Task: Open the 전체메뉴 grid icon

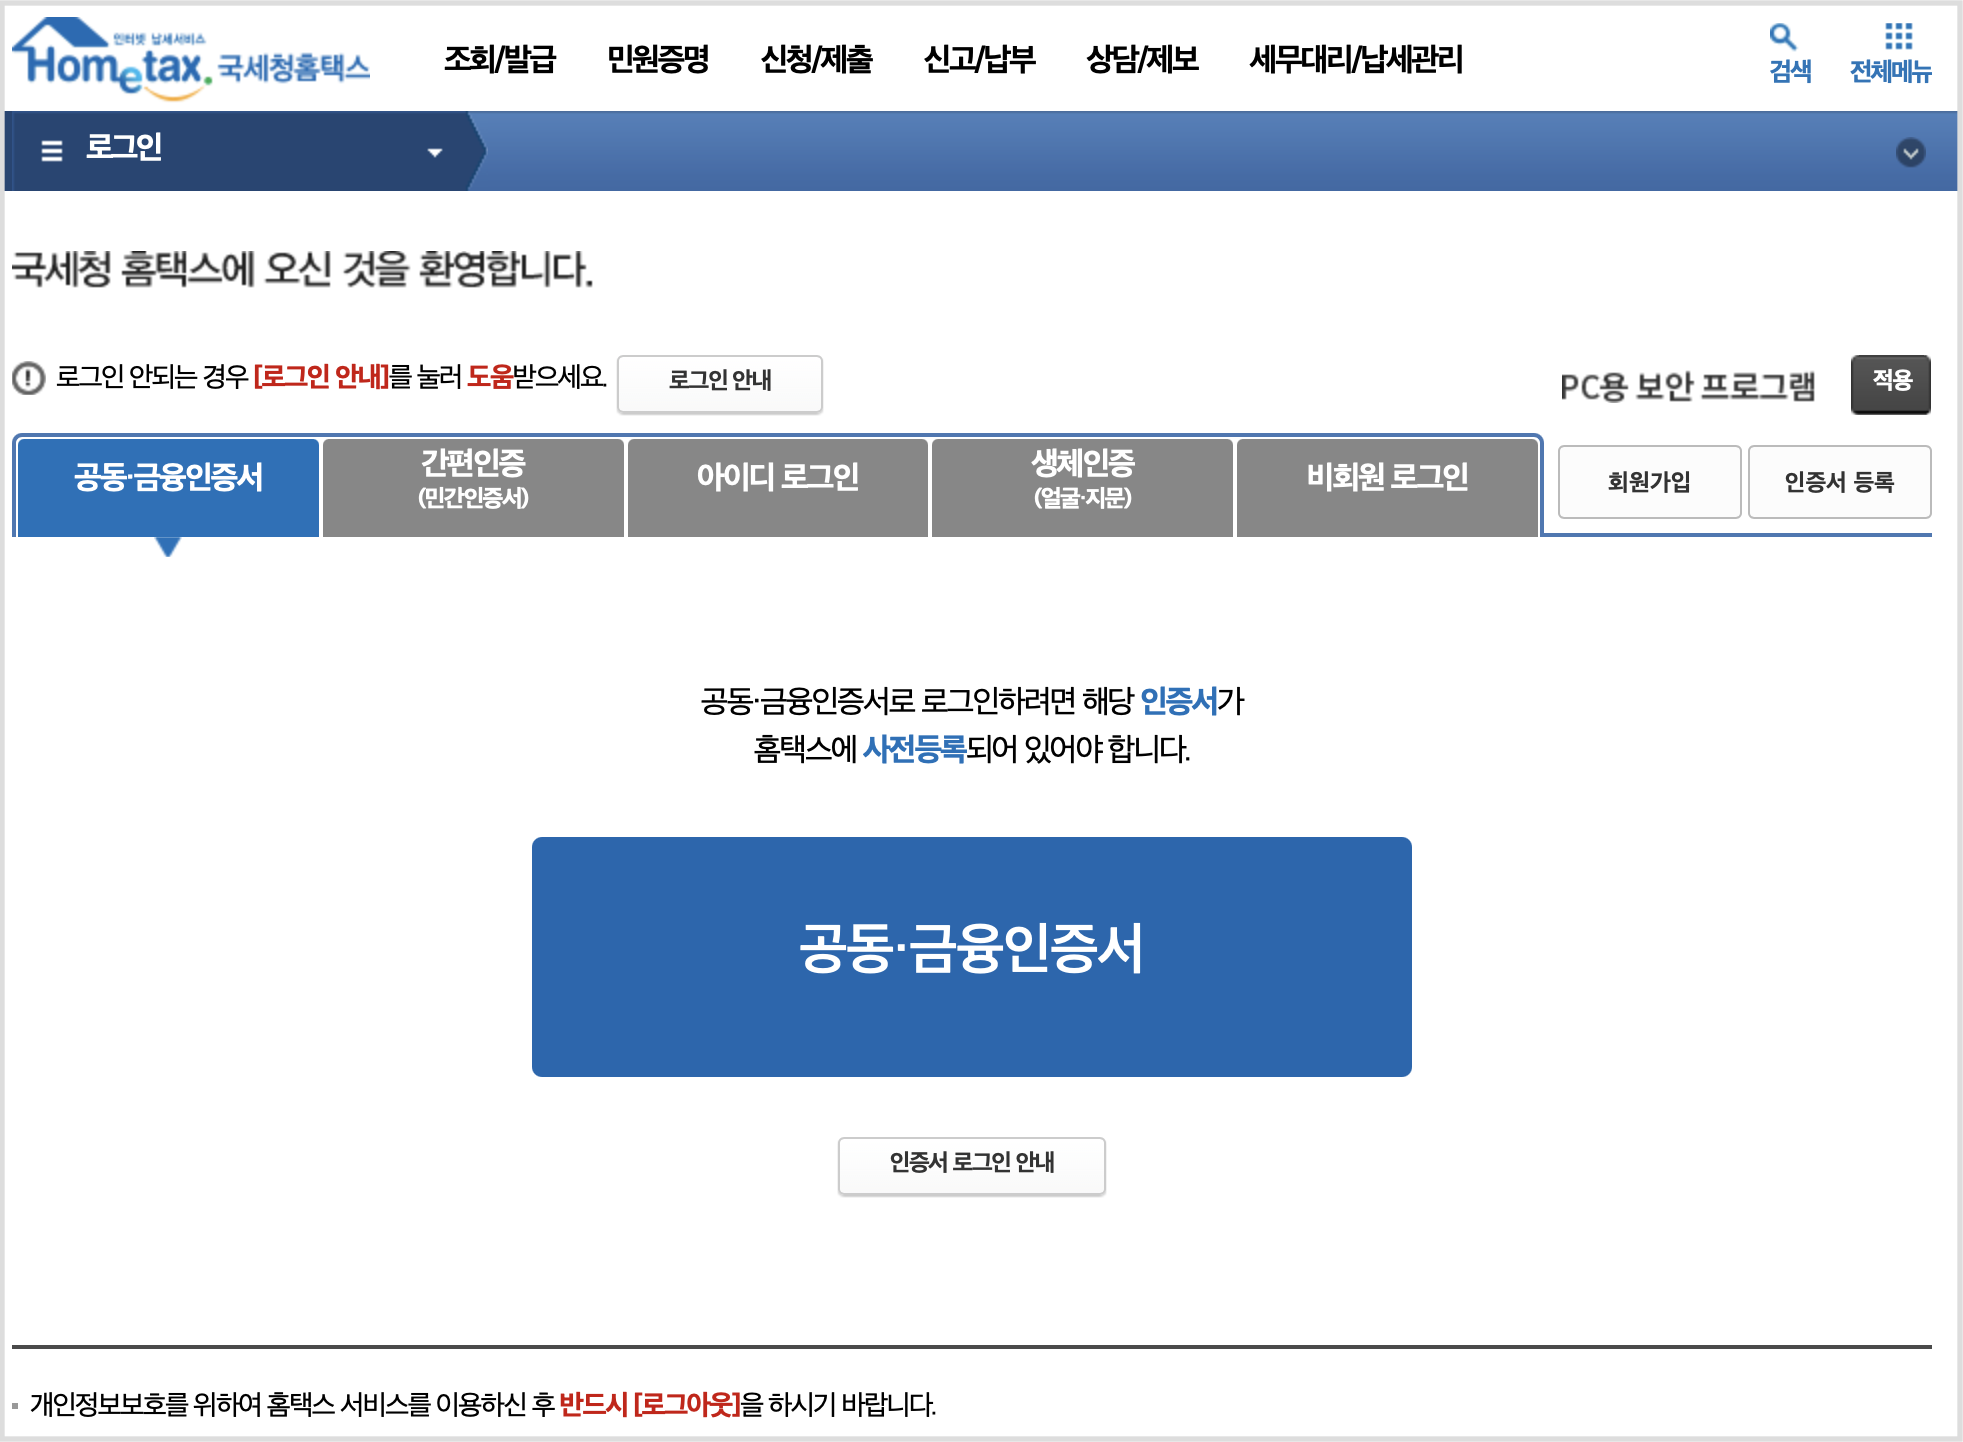Action: pyautogui.click(x=1898, y=38)
